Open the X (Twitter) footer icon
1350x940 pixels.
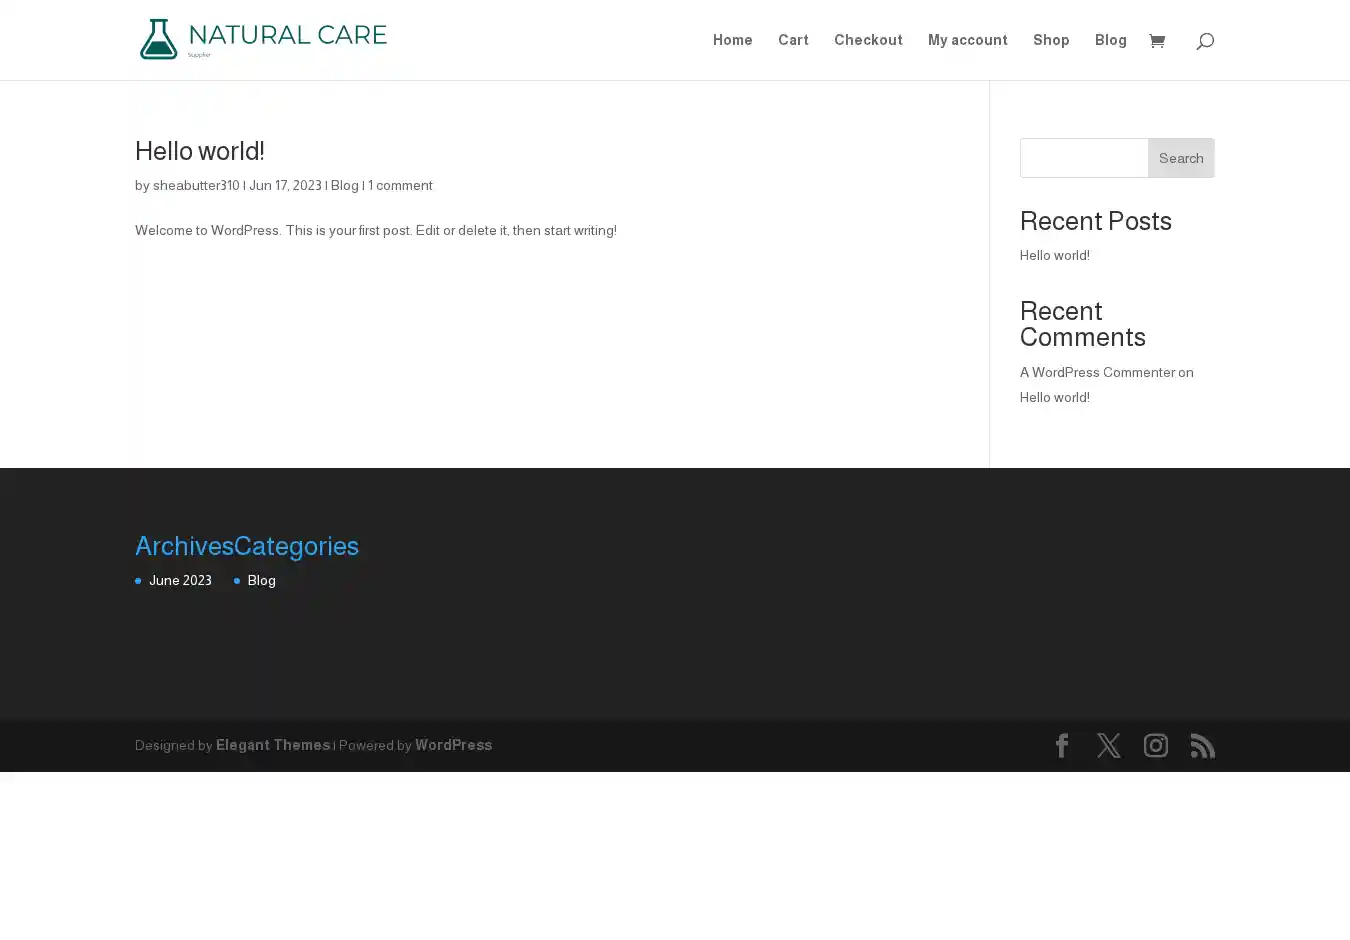point(1108,745)
